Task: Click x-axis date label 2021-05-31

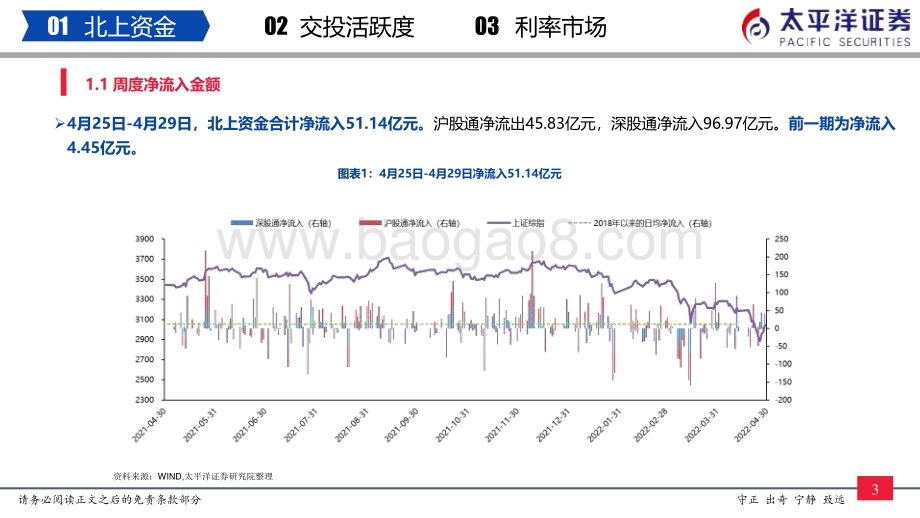Action: click(x=200, y=425)
